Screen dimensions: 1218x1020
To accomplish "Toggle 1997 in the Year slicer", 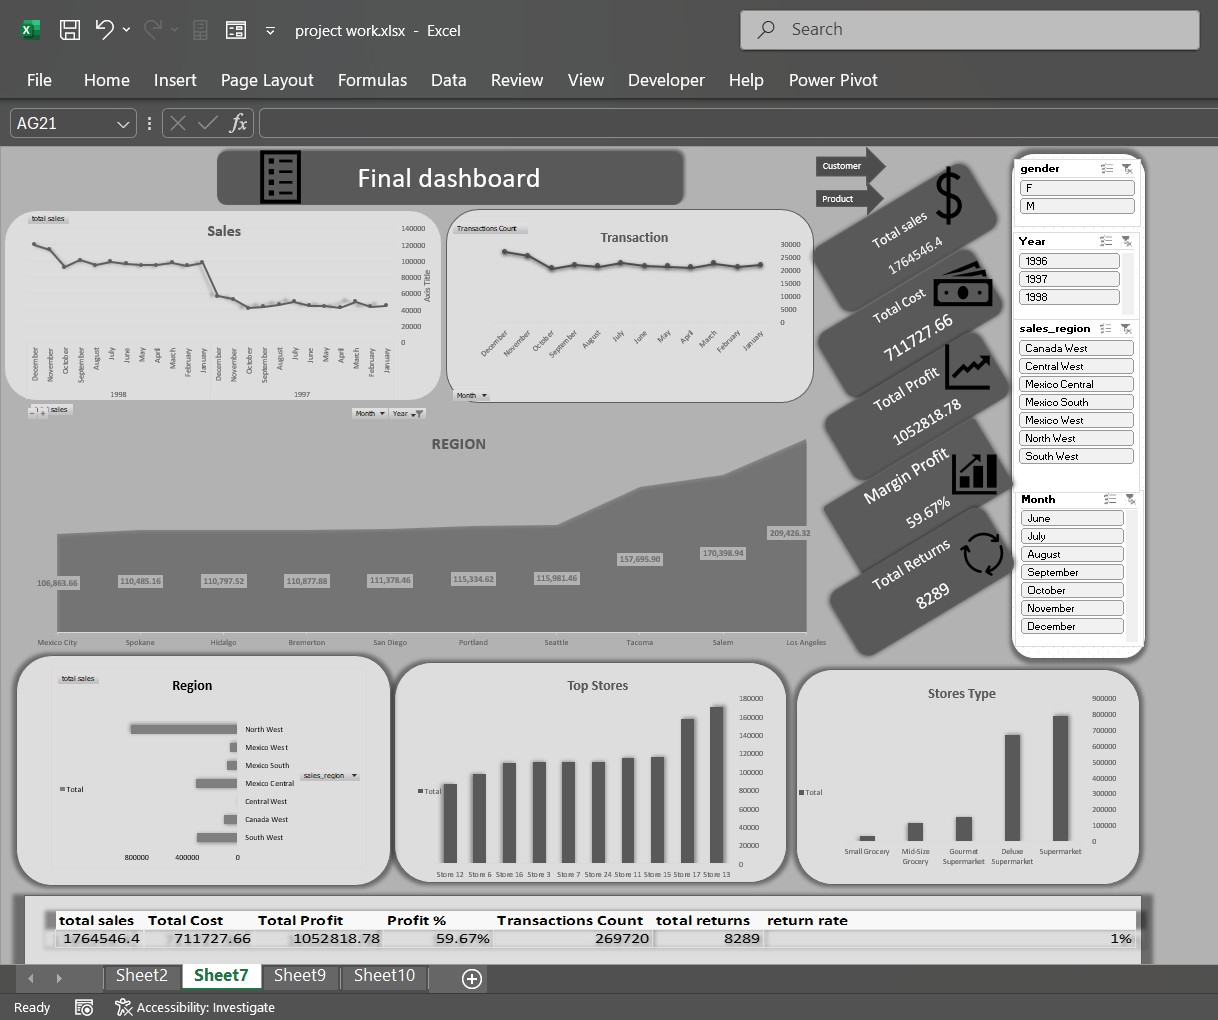I will 1068,278.
